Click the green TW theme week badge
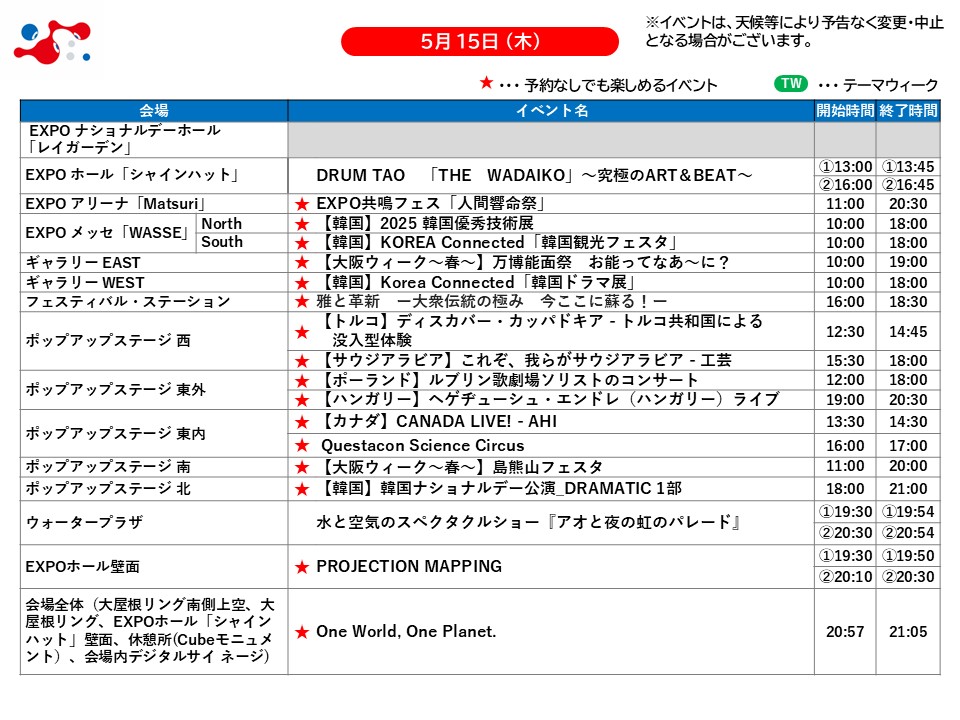Viewport: 960px width, 720px height. click(791, 84)
